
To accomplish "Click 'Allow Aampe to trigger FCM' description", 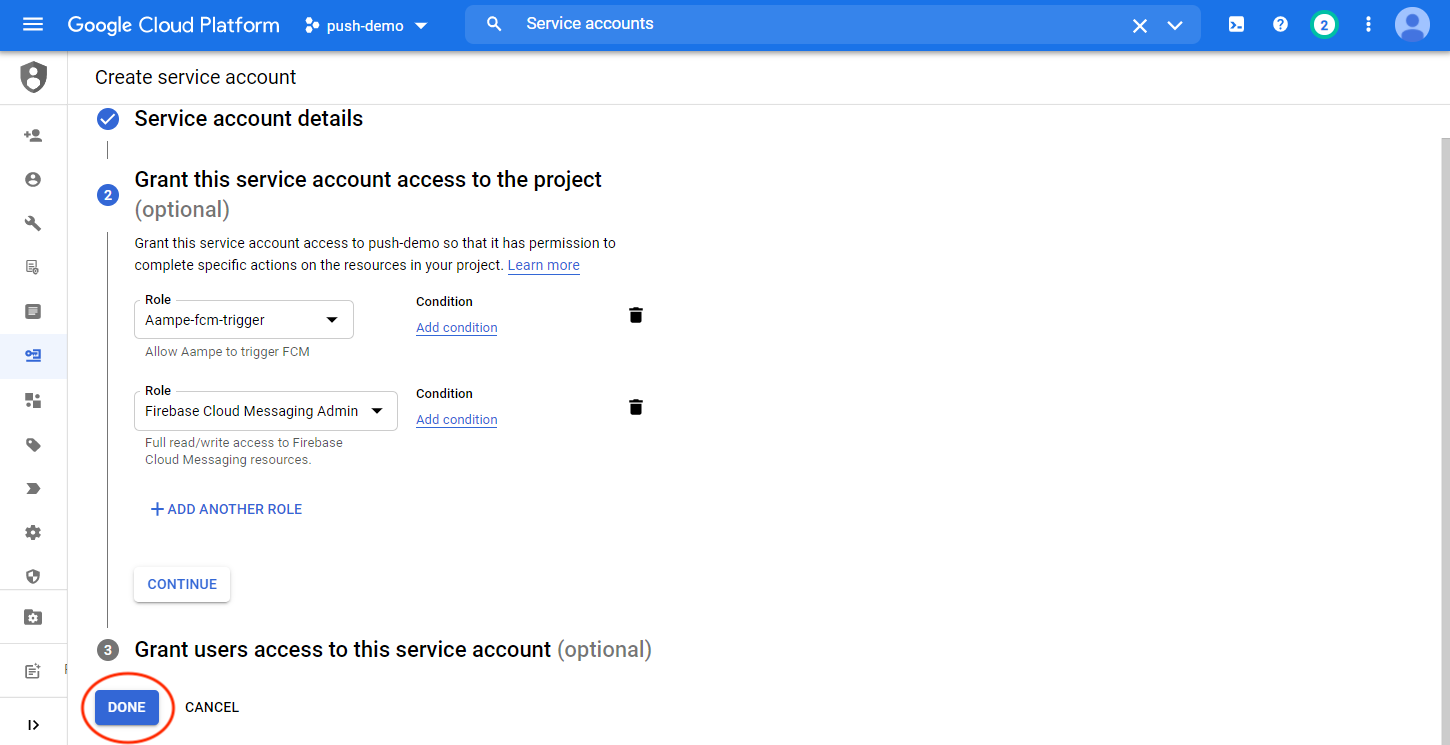I will tap(228, 352).
